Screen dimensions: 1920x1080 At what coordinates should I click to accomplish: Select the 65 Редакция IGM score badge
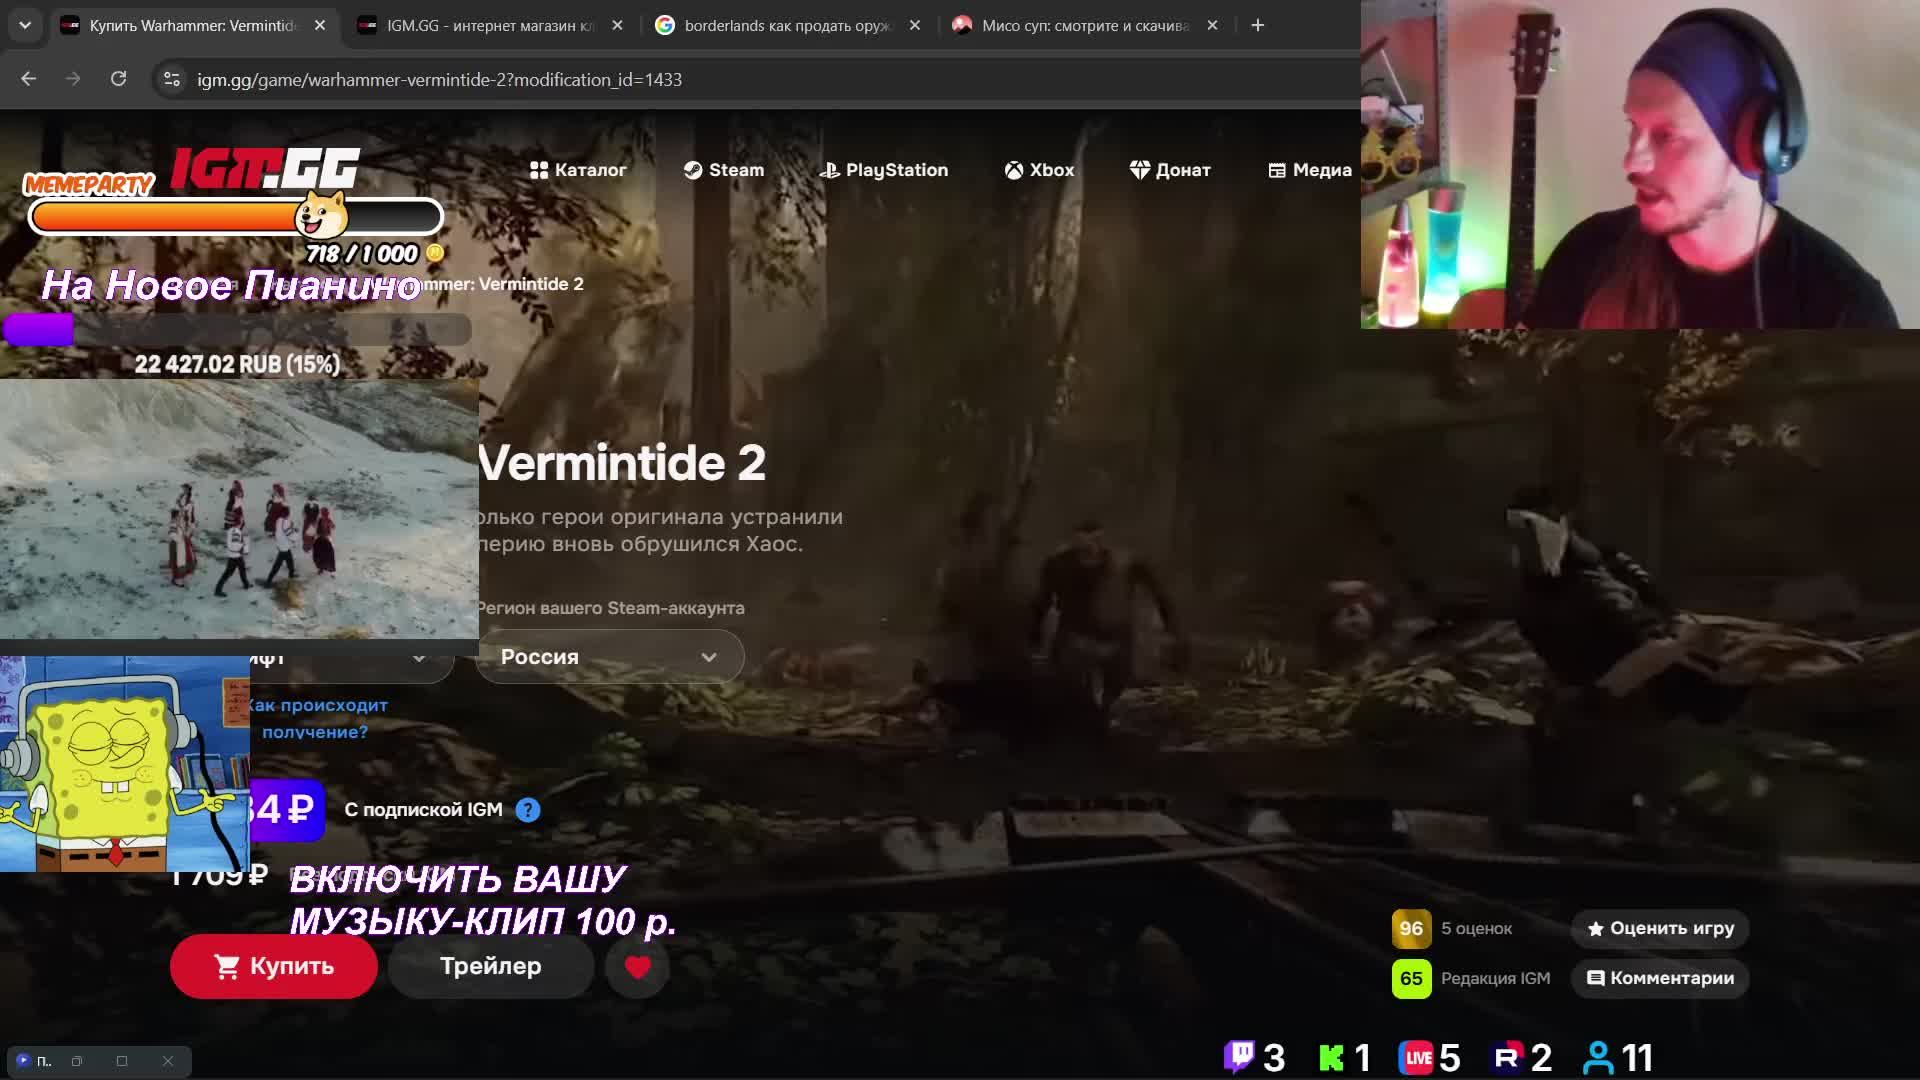pos(1411,978)
